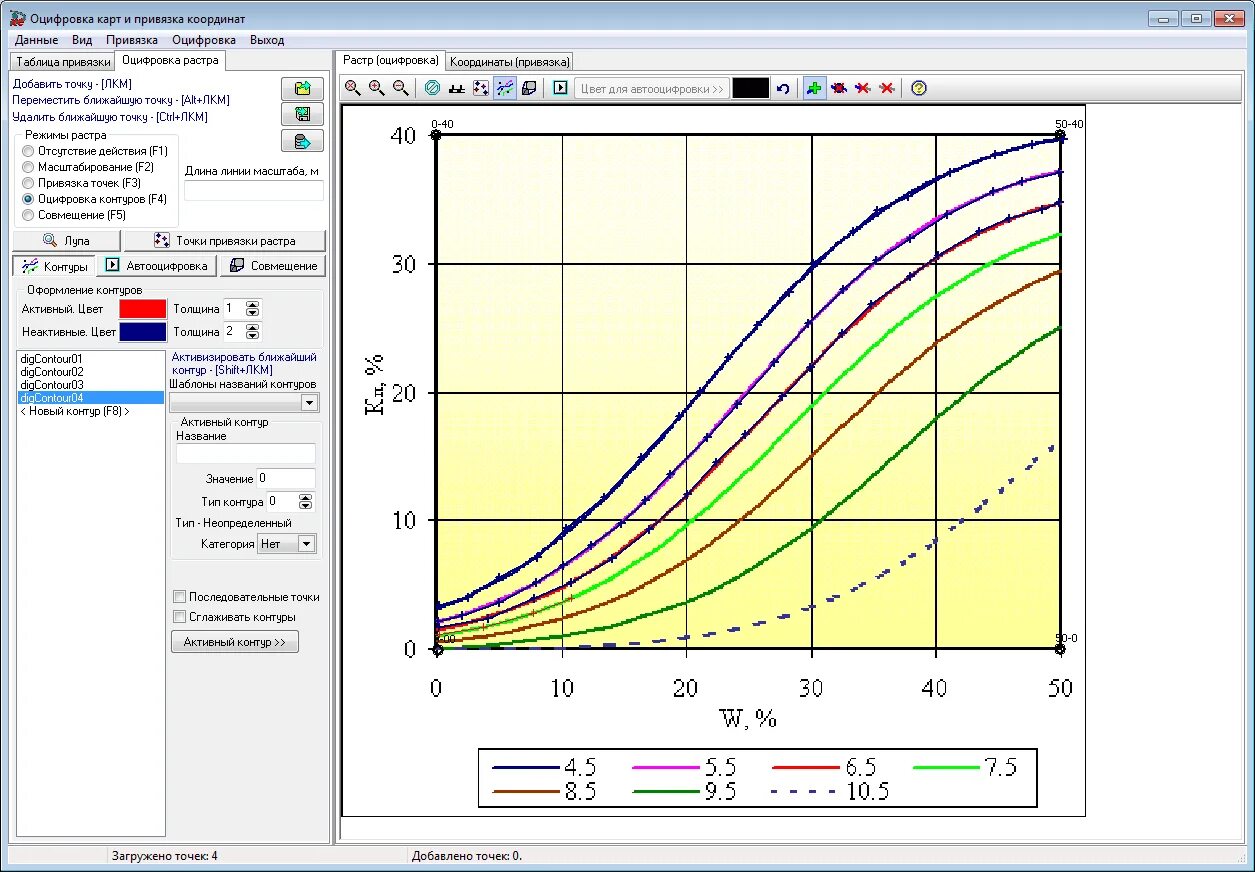
Task: Open 'Шаблоны названий контуров' dropdown
Action: pyautogui.click(x=310, y=402)
